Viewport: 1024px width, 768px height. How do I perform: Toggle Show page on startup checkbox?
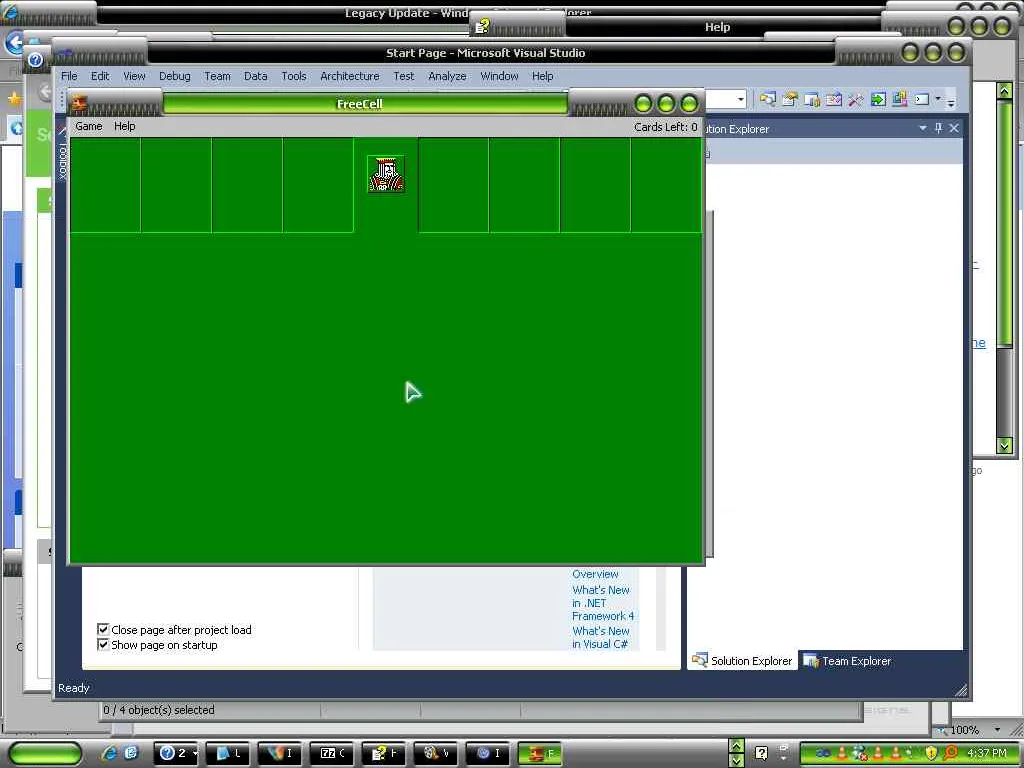(x=103, y=645)
